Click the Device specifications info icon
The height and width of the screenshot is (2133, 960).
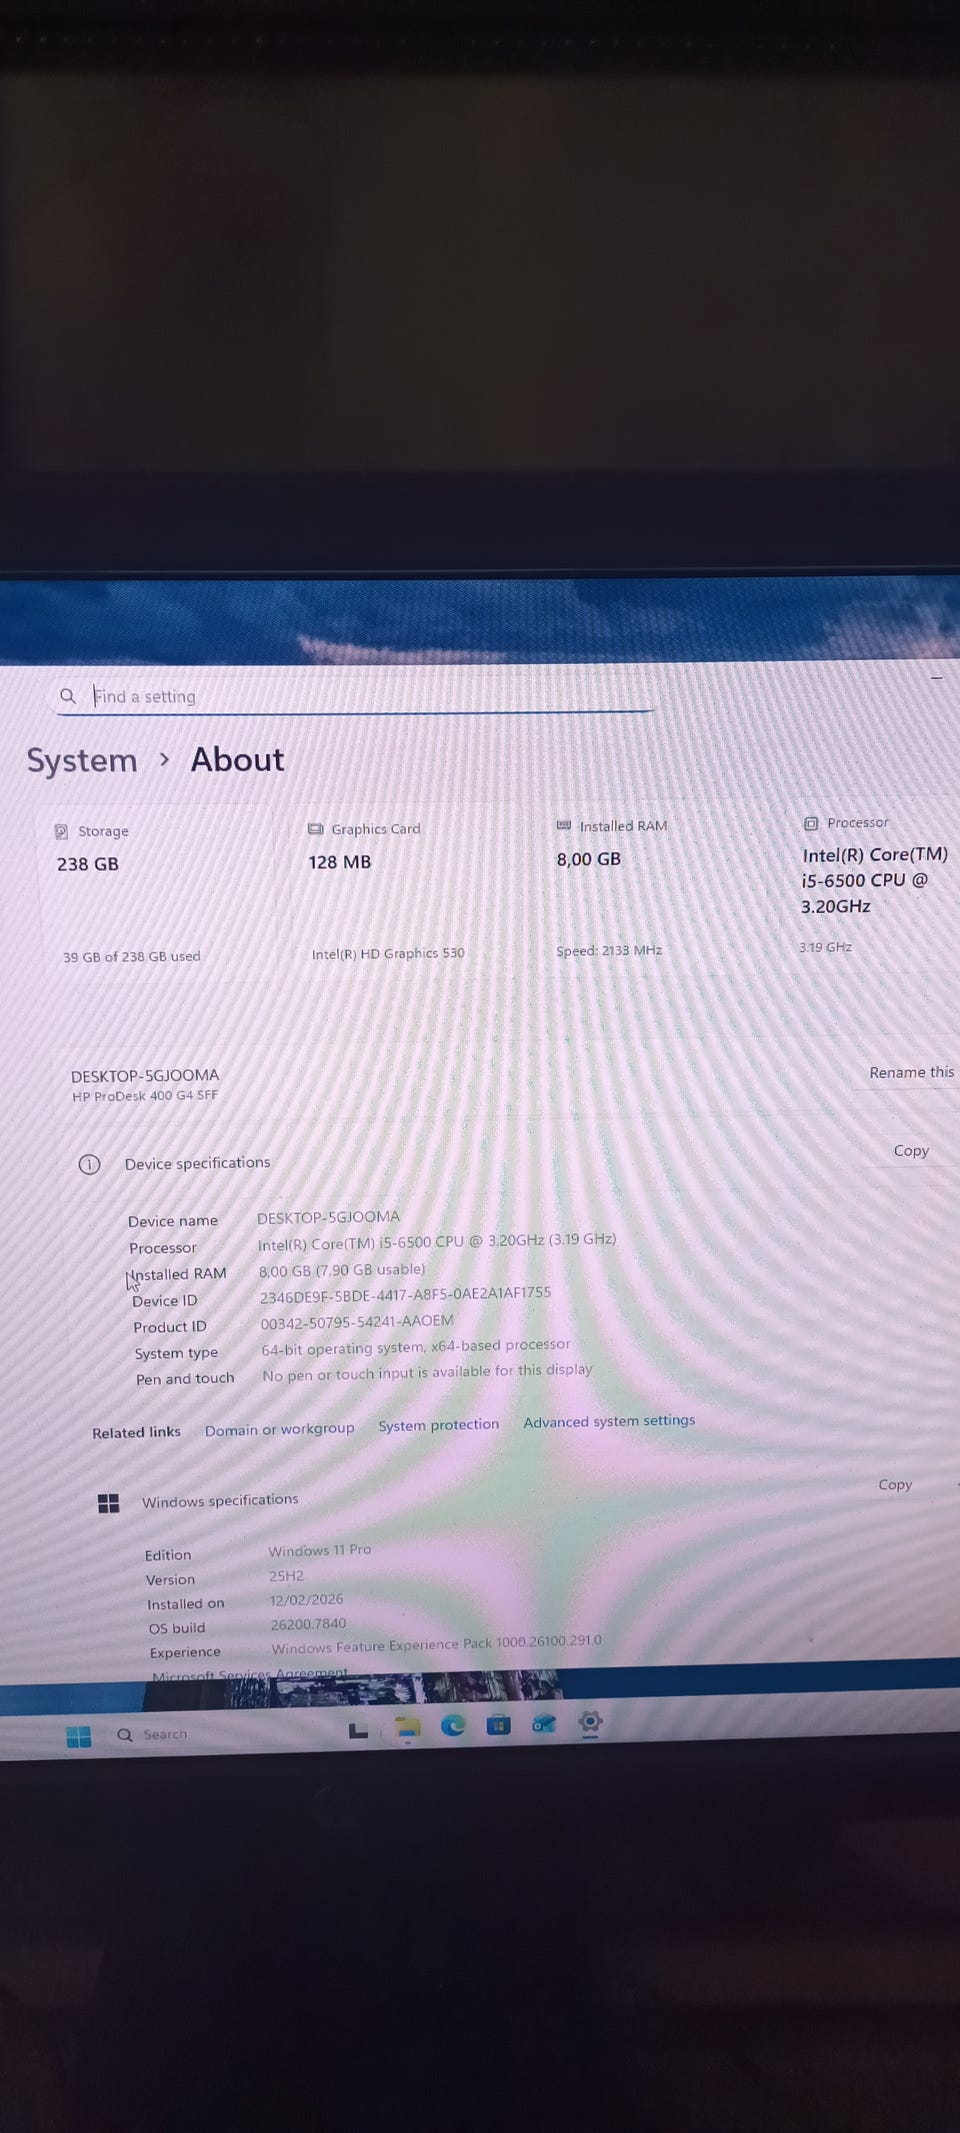pos(89,1164)
